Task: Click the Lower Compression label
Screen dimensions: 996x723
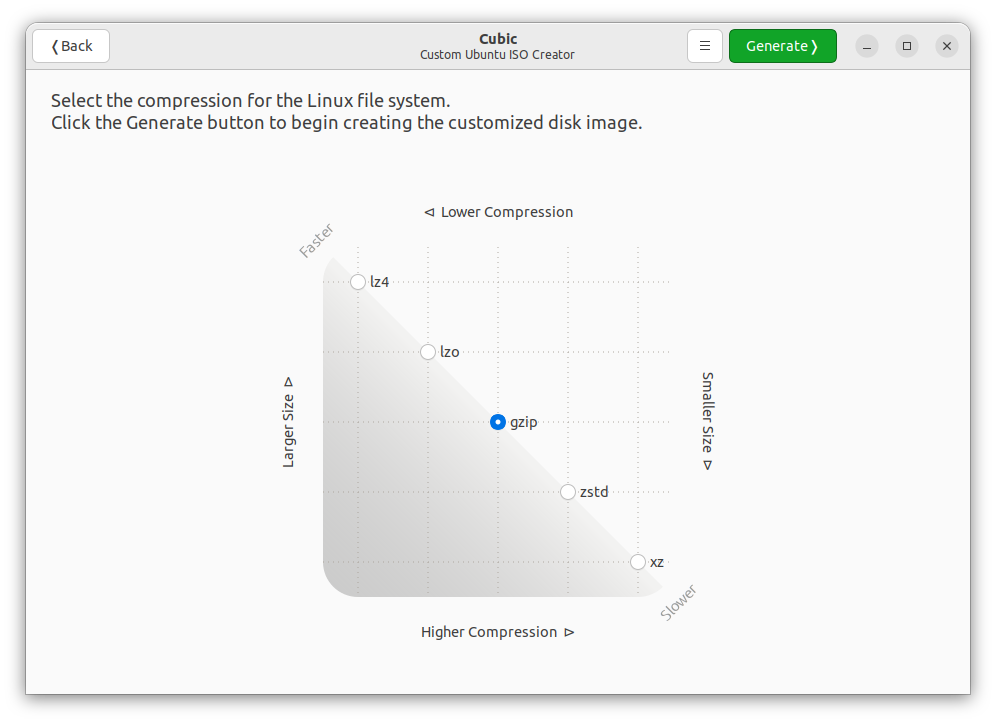Action: 498,212
